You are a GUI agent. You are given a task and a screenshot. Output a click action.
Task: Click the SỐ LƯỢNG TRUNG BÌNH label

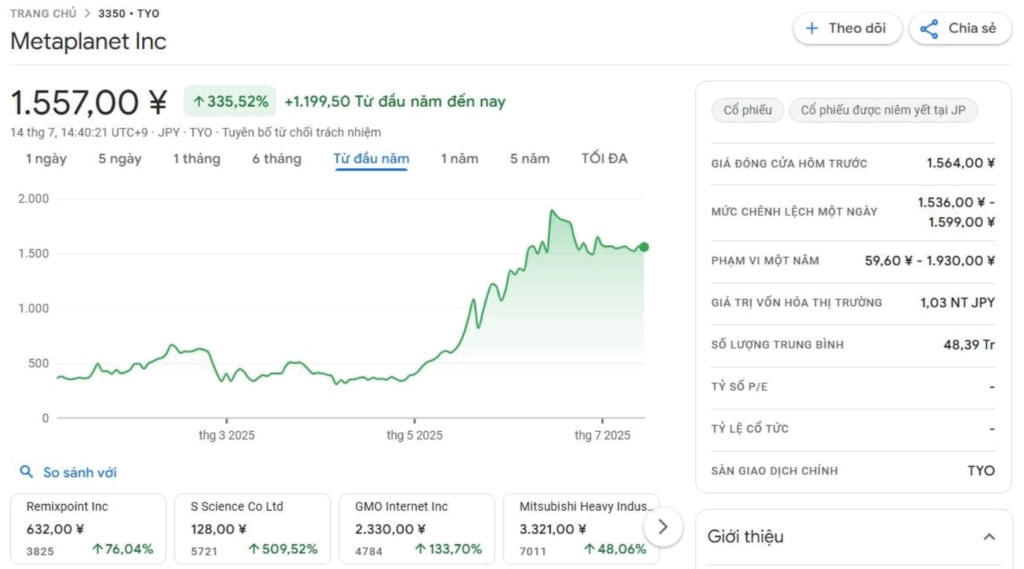pos(777,344)
